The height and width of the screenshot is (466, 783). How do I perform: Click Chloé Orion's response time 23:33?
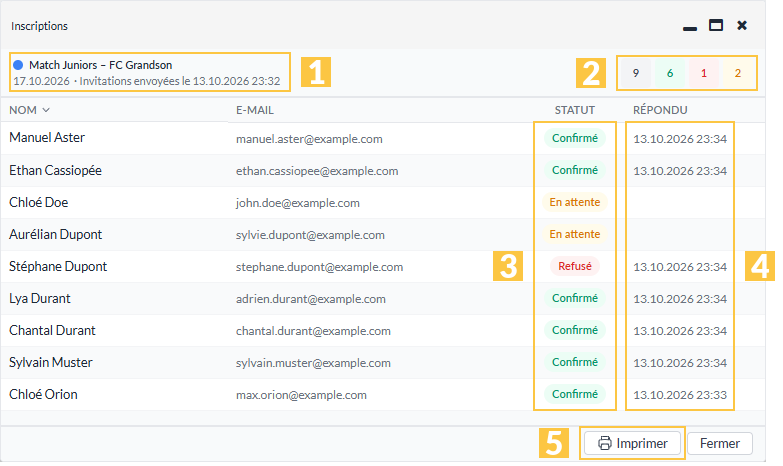(x=680, y=395)
